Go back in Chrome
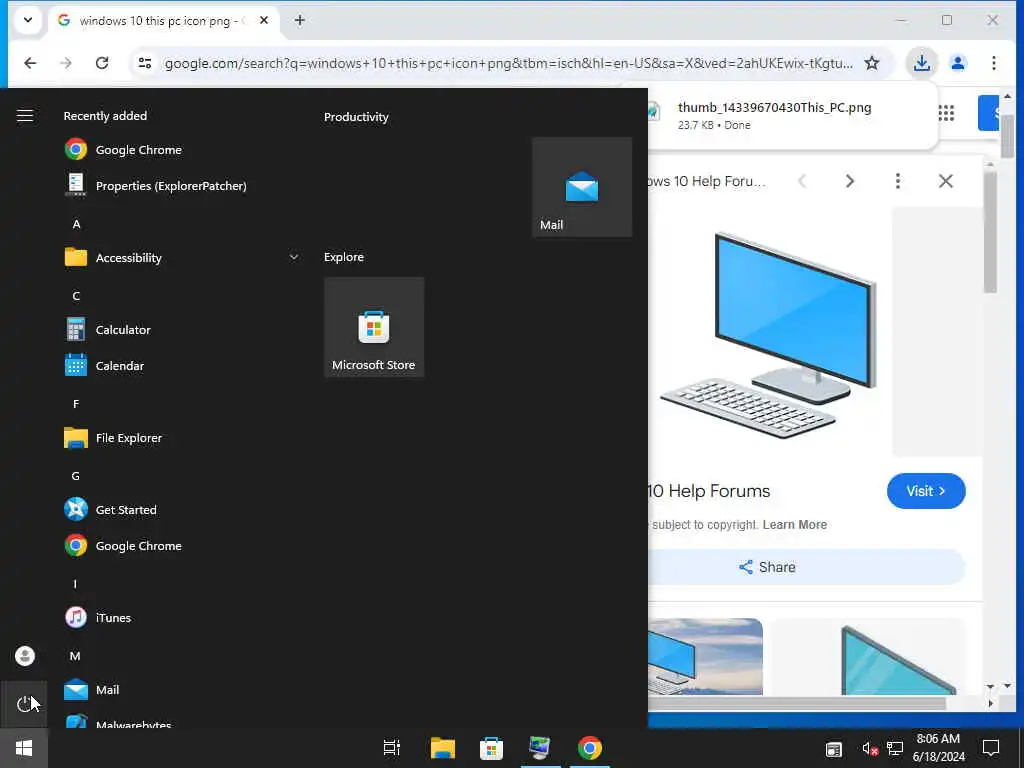The image size is (1024, 768). pos(30,63)
